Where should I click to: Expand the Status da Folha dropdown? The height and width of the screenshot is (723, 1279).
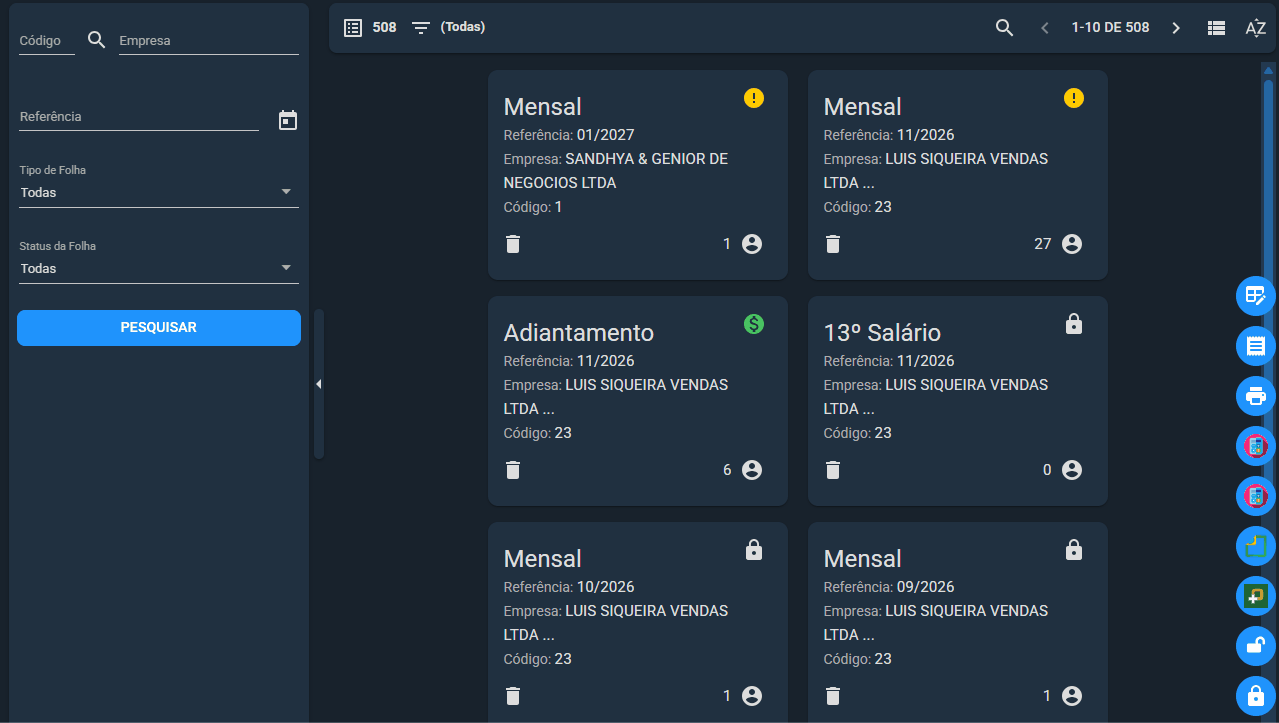click(159, 268)
